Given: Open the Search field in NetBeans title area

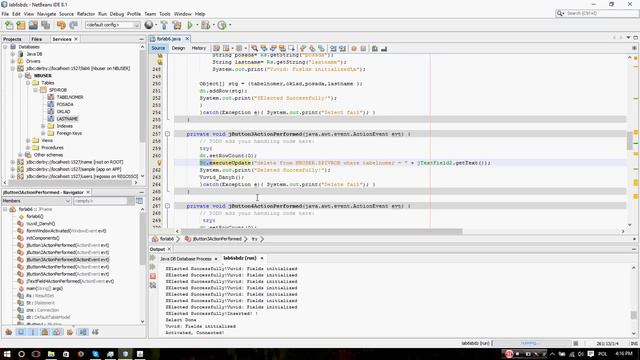Looking at the screenshot, I should [597, 13].
